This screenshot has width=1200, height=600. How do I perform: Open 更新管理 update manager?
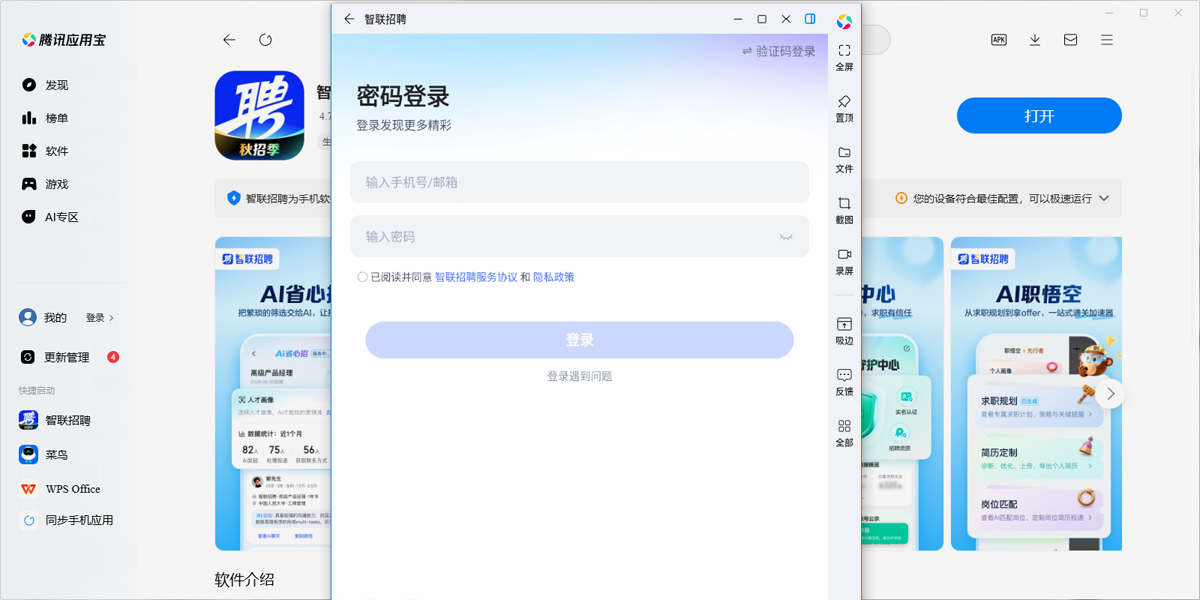(x=56, y=357)
